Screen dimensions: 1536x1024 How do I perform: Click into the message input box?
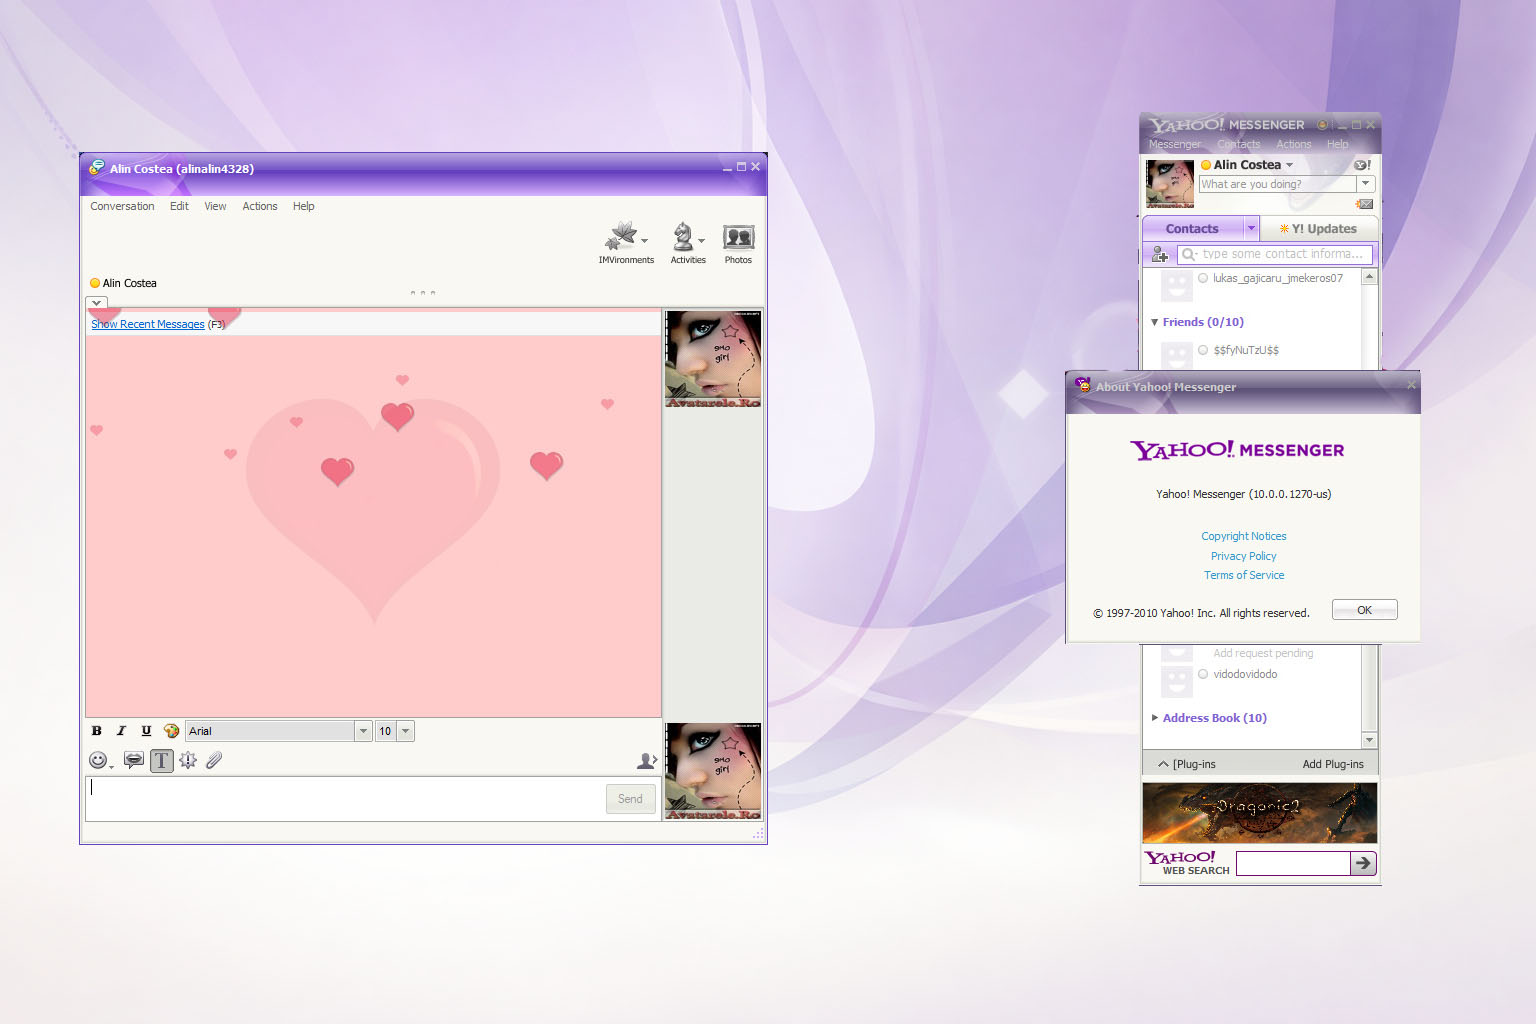345,799
